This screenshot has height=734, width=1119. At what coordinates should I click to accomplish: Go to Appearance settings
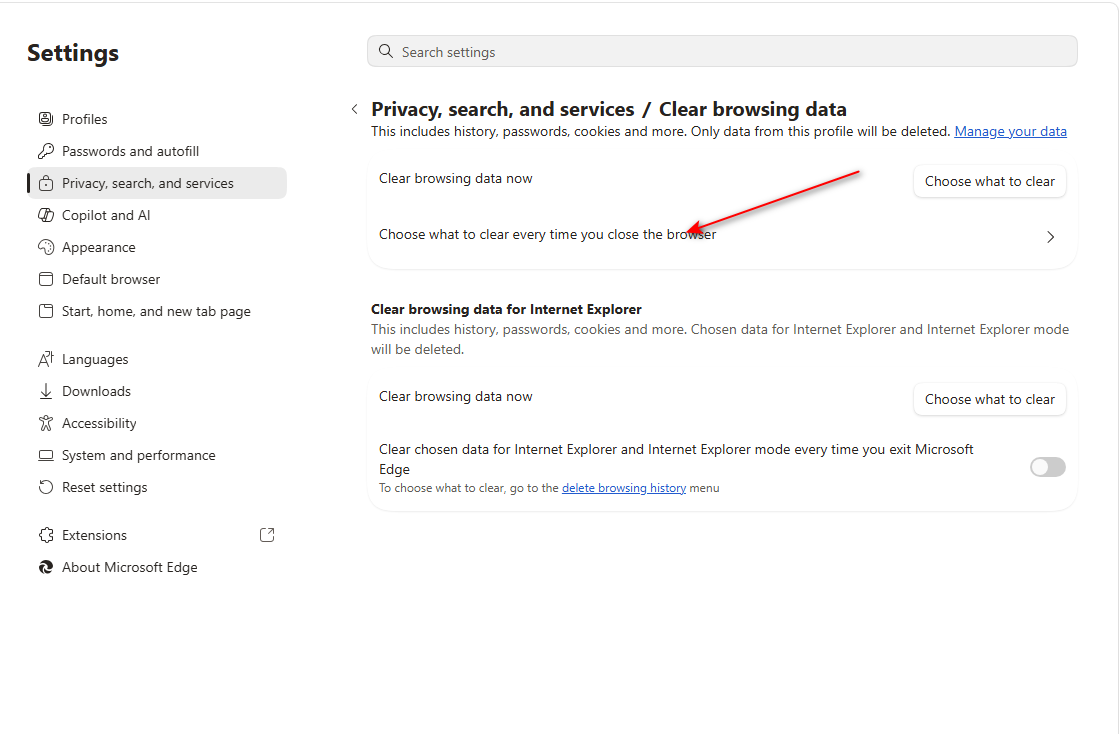[157, 248]
